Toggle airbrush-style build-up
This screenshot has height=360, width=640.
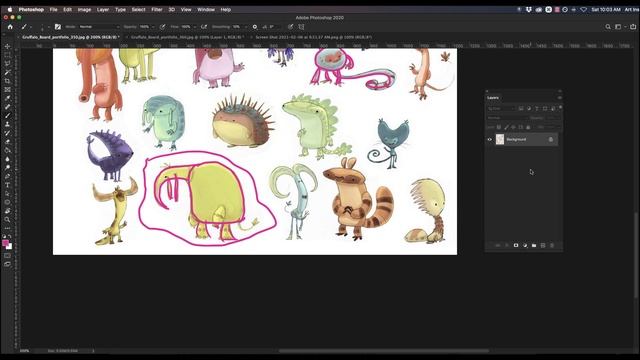point(204,27)
